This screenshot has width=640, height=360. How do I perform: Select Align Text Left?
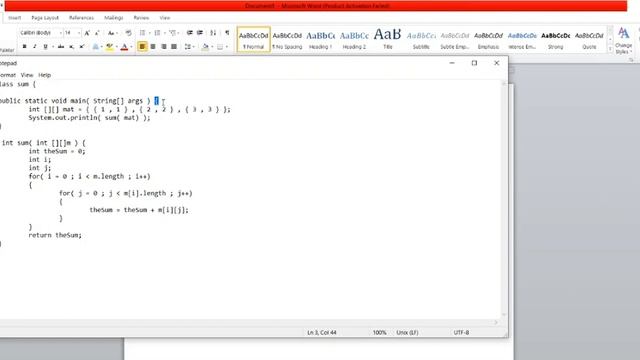(142, 47)
